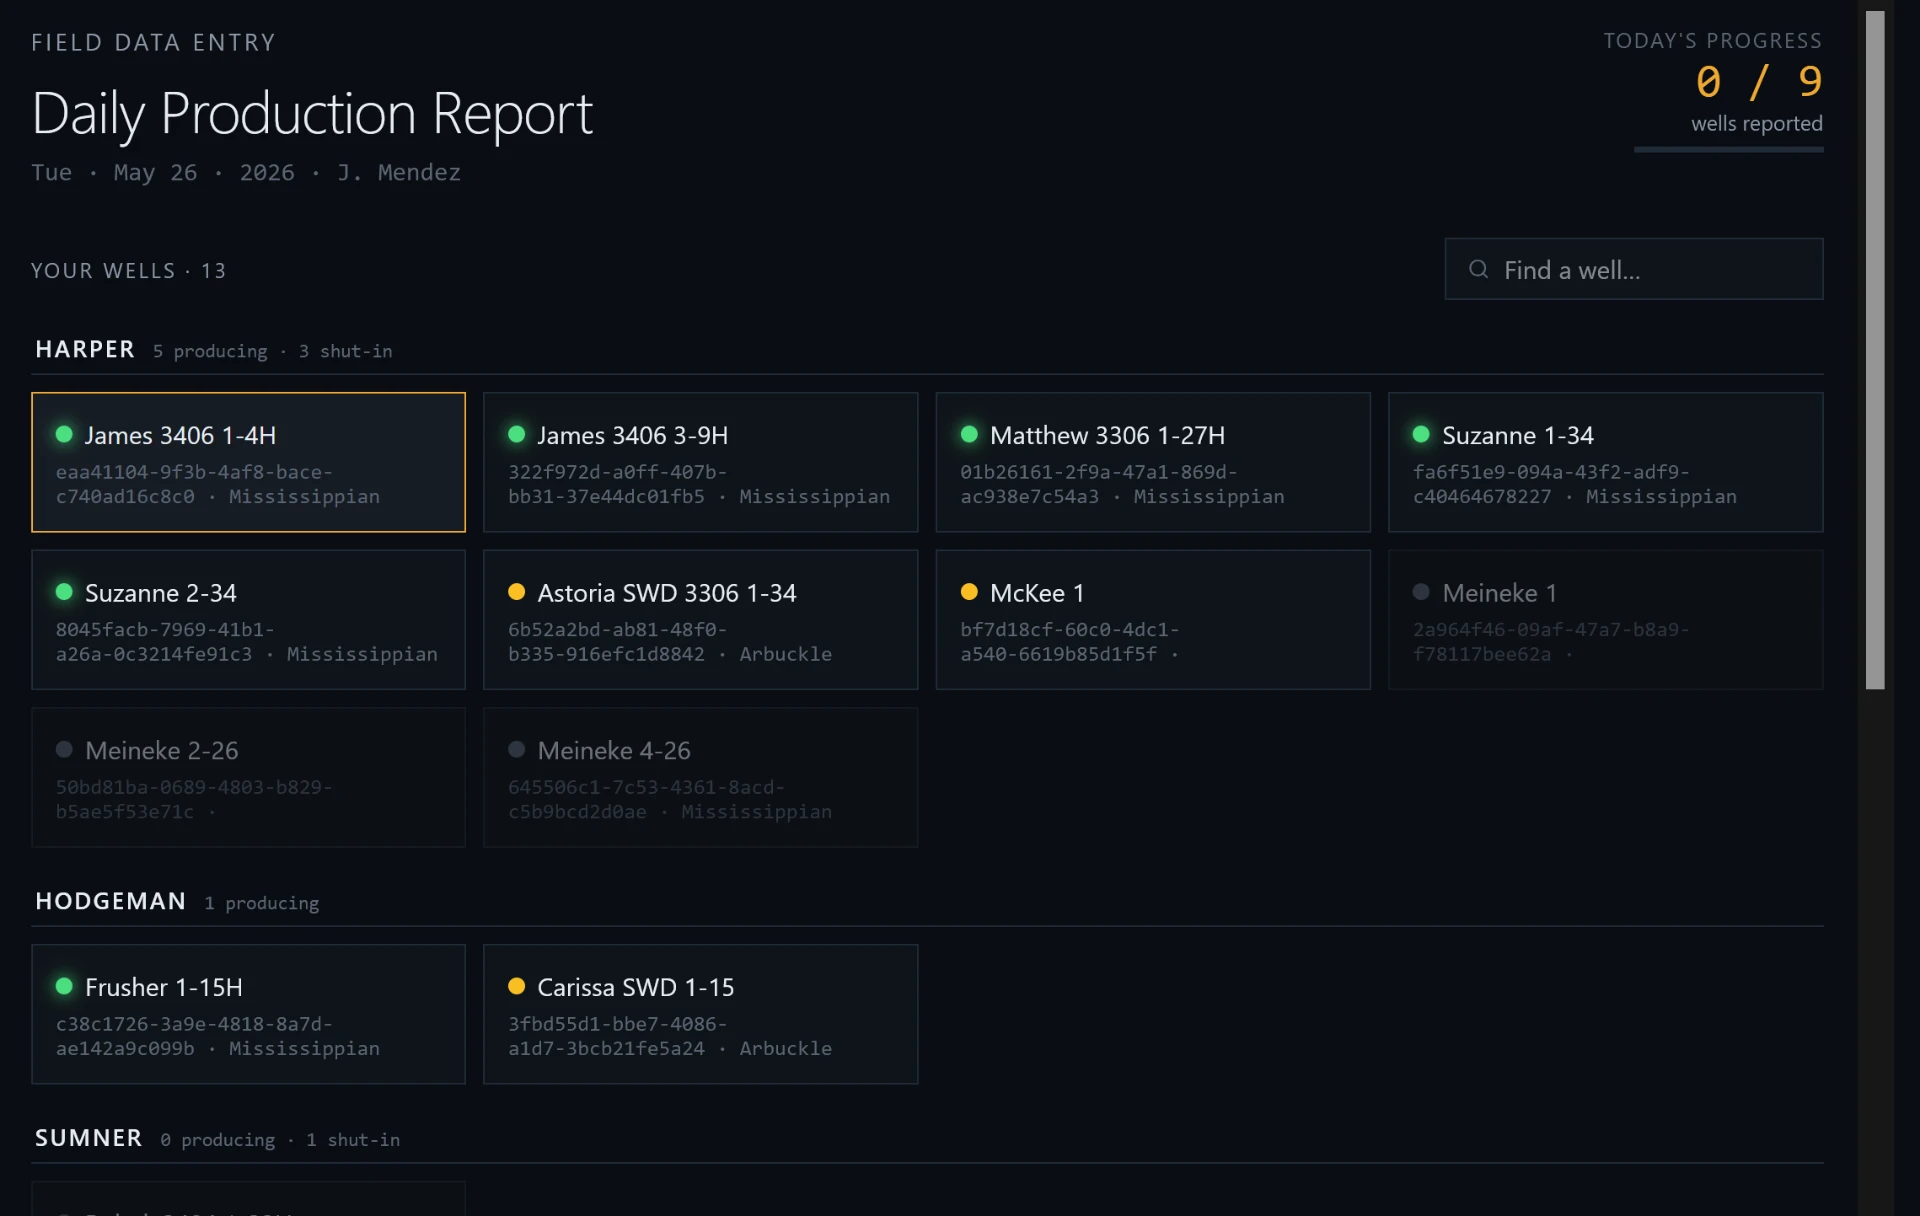The image size is (1920, 1216).
Task: Click gray status dot on Meineke 4-26
Action: [x=516, y=749]
